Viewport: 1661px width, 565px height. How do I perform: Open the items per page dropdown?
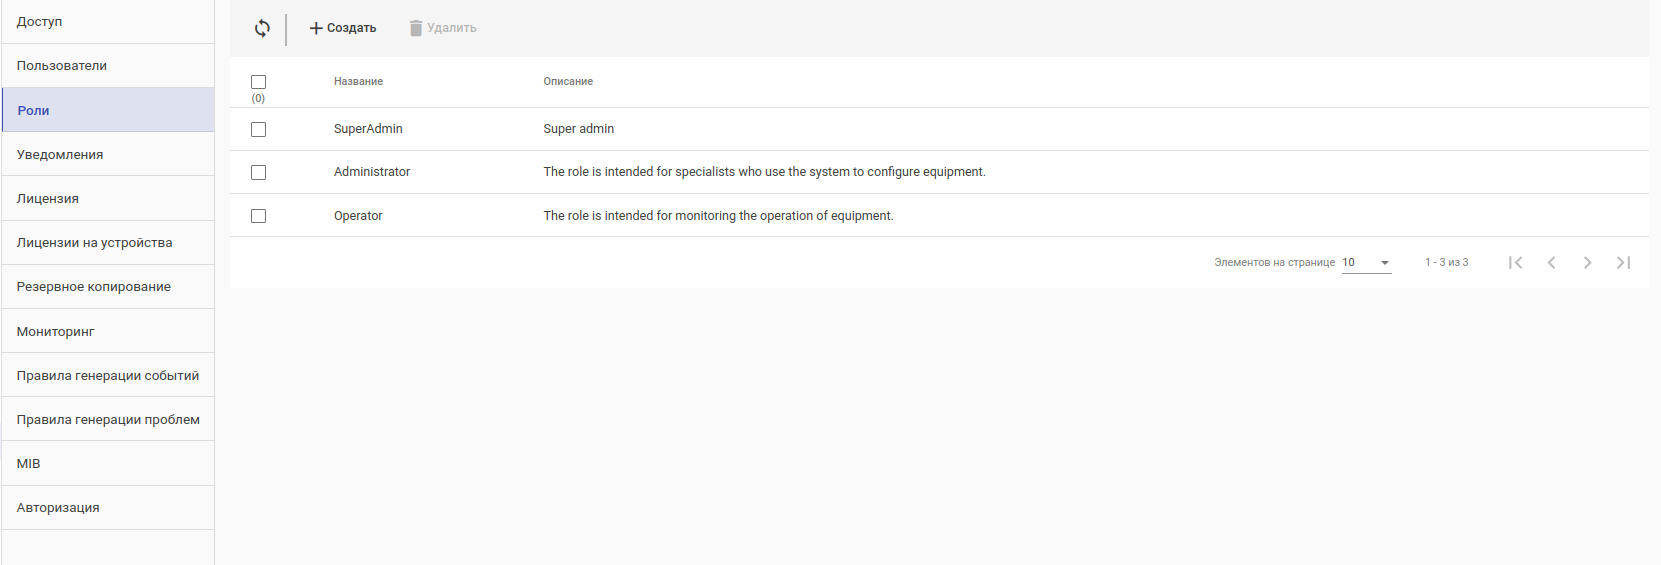click(1366, 262)
